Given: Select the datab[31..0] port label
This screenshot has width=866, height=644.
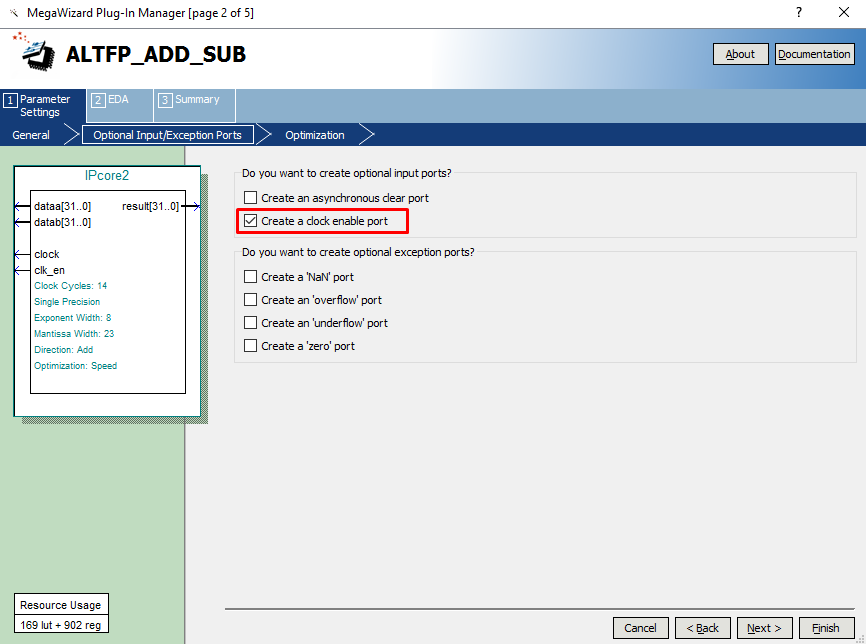Looking at the screenshot, I should (62, 222).
